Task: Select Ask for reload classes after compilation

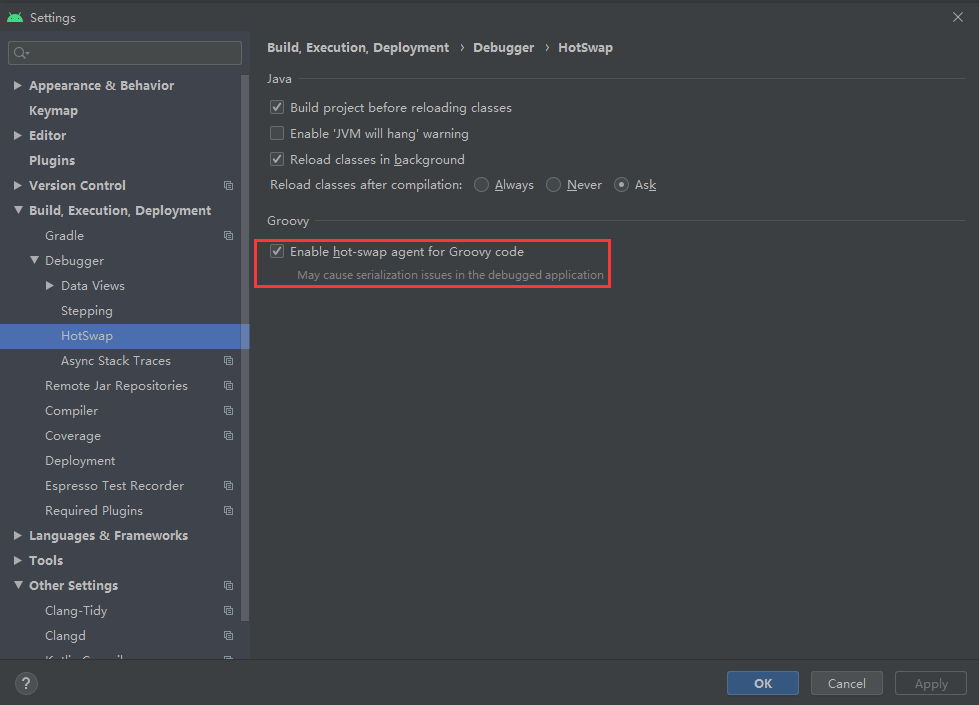Action: (x=621, y=185)
